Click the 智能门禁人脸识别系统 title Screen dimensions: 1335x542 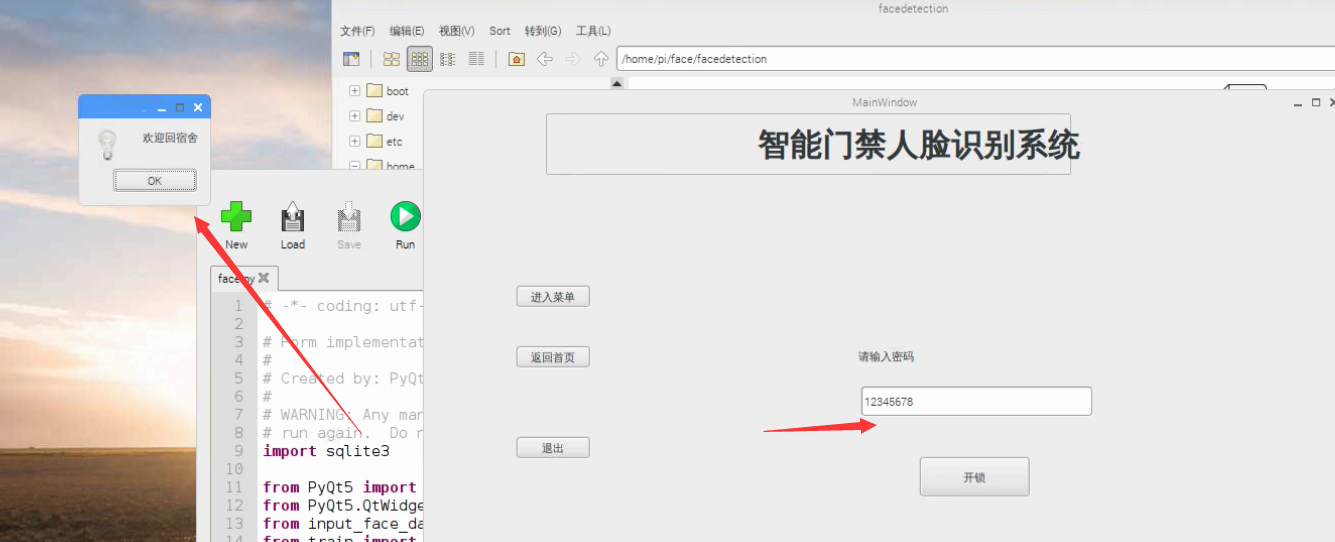pyautogui.click(x=919, y=145)
